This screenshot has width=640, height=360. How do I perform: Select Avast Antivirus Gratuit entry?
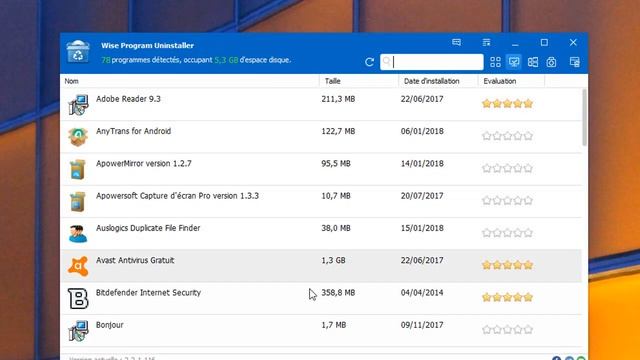coord(321,266)
